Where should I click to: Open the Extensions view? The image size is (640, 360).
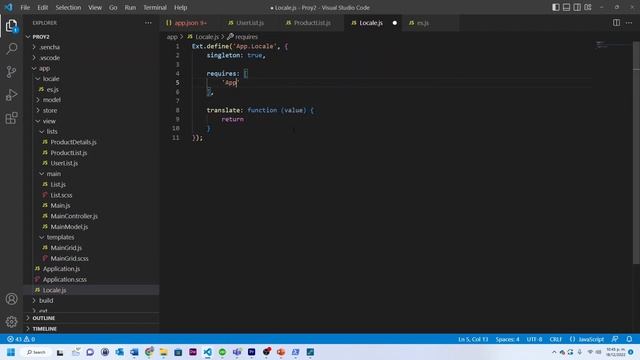point(11,118)
